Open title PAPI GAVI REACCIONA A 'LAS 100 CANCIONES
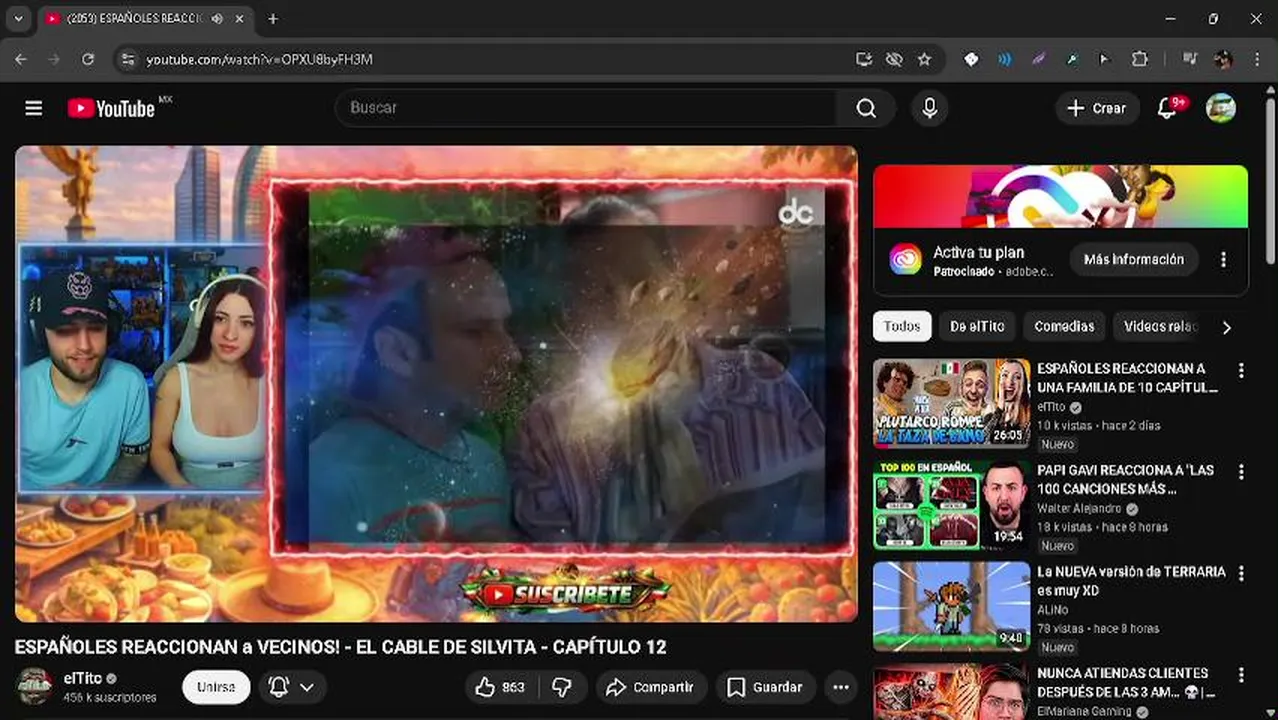 (1125, 480)
